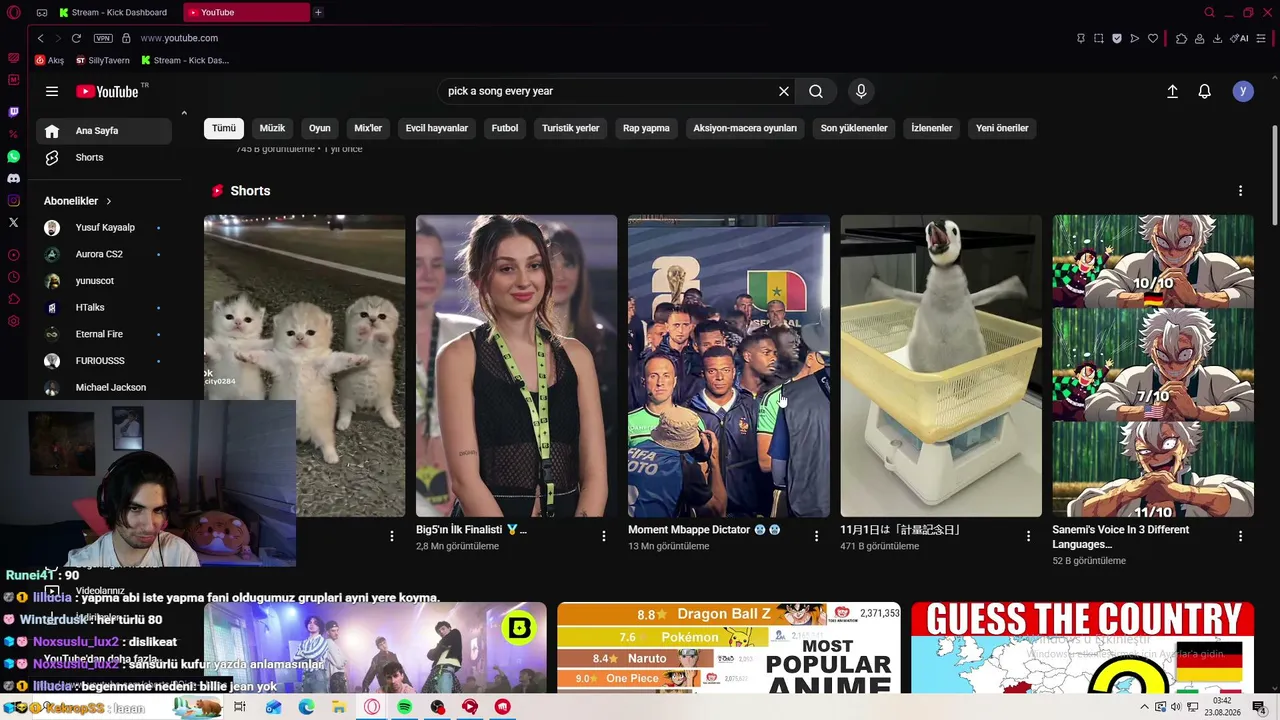Toggle the browser VPN badge
Image resolution: width=1280 pixels, height=720 pixels.
point(103,38)
